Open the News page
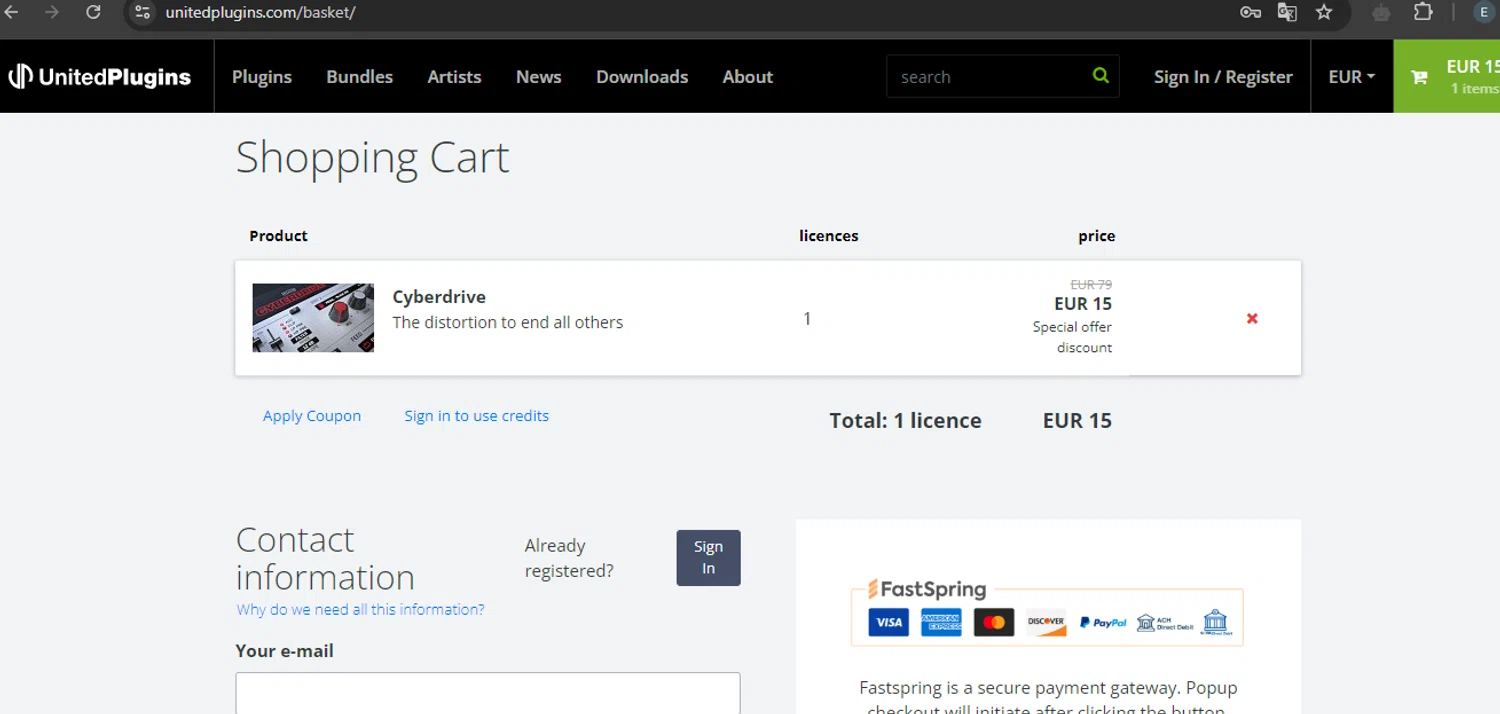Screen dimensions: 1500x714 [x=538, y=76]
